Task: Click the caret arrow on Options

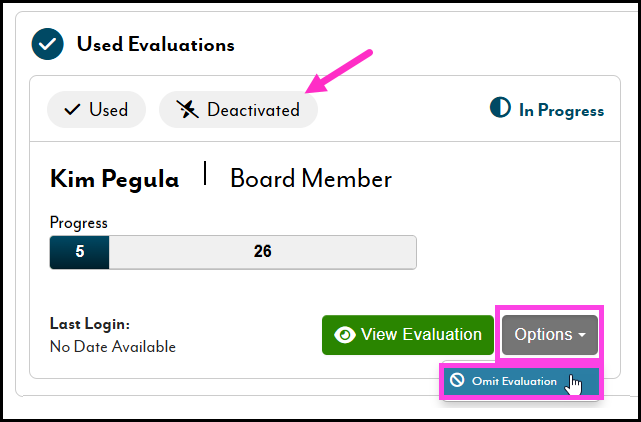Action: [581, 336]
